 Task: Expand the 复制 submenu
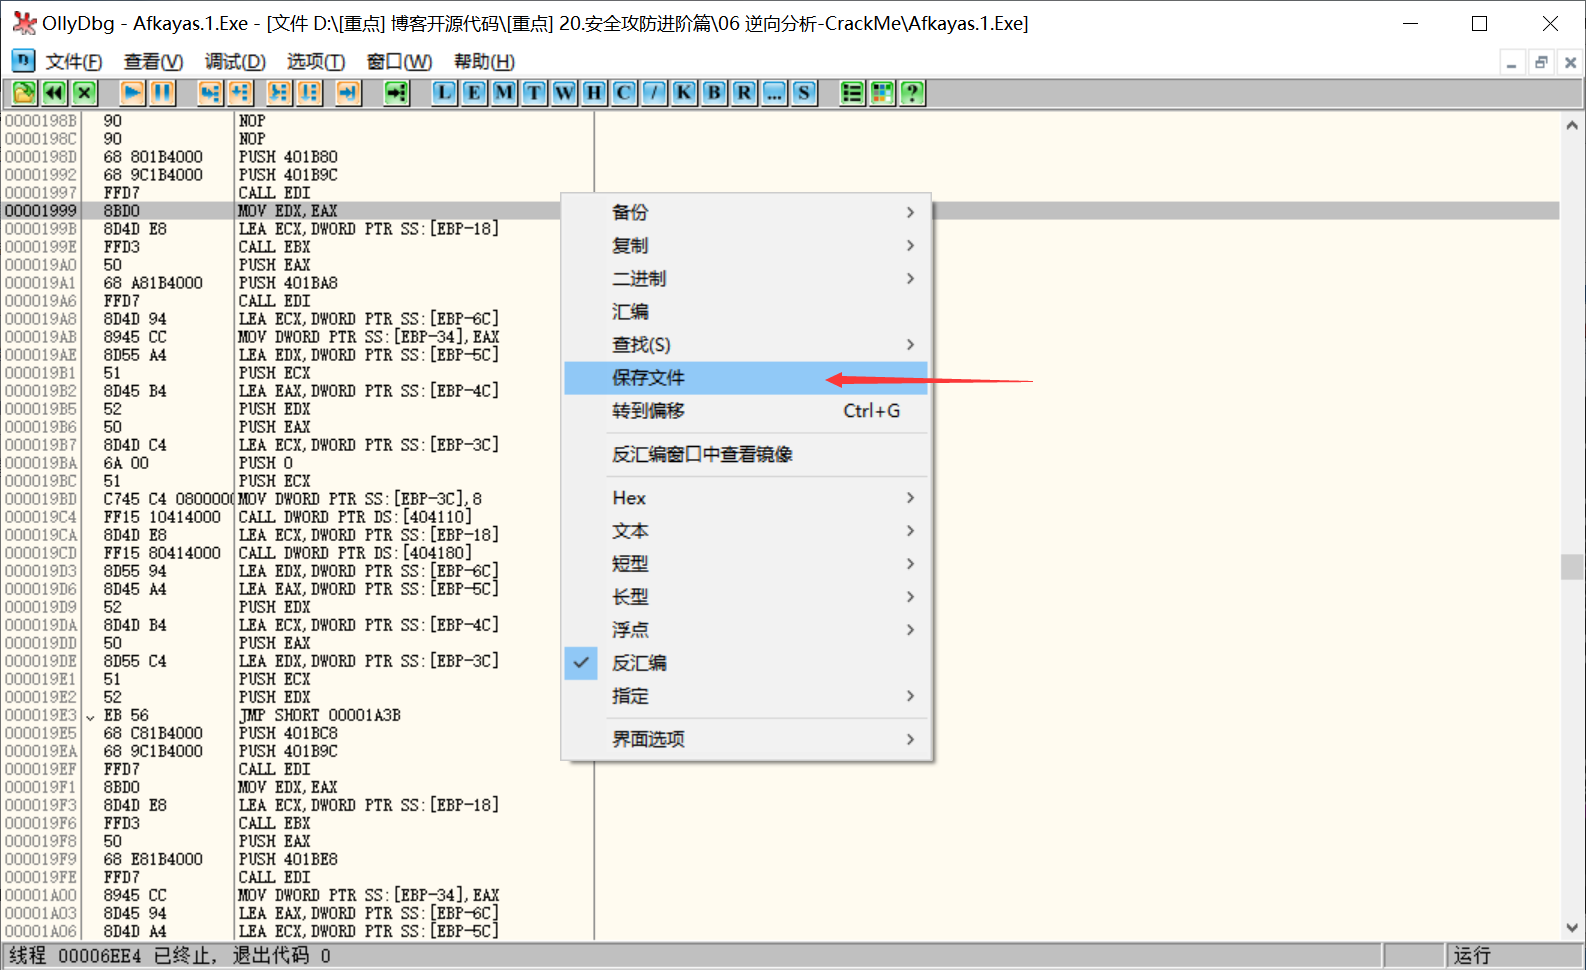746,245
